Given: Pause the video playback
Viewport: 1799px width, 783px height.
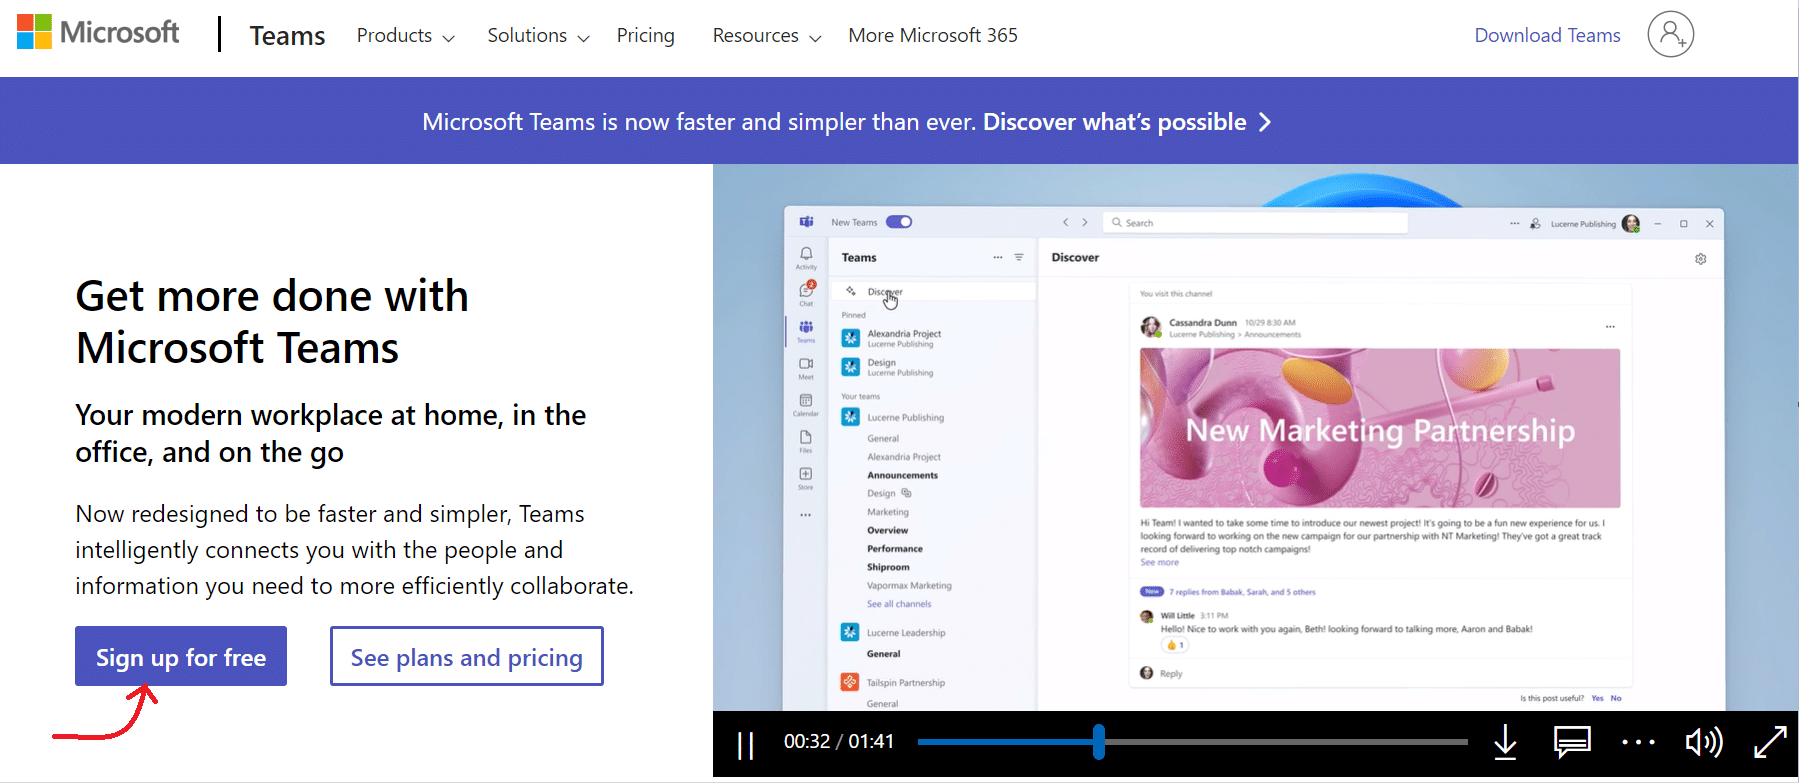Looking at the screenshot, I should [x=745, y=744].
